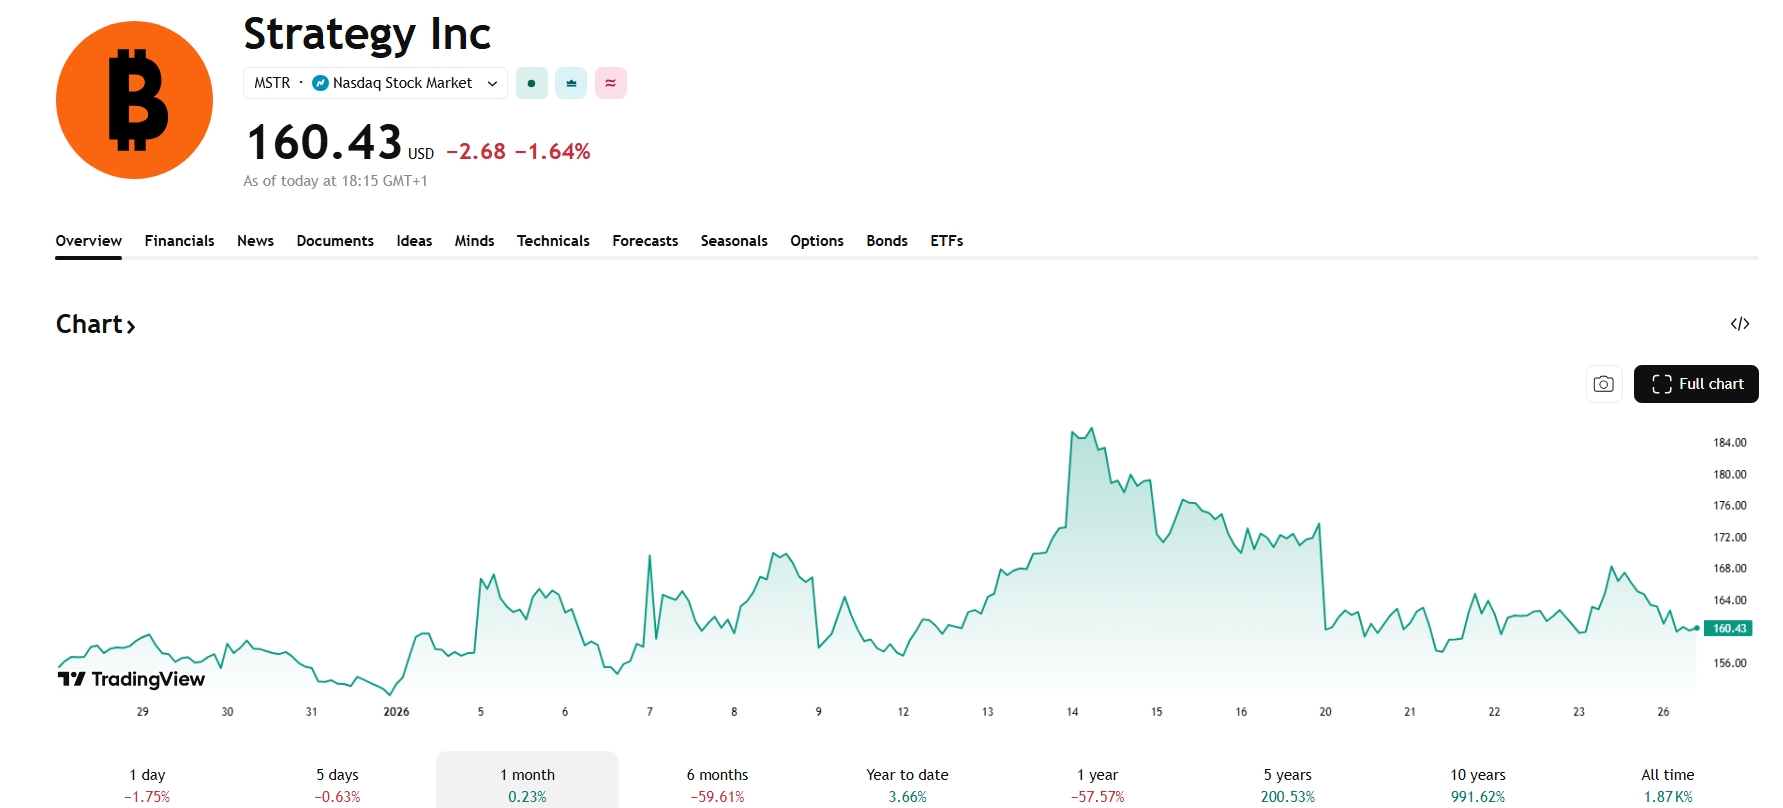Click the Bitcoin Strategy Inc logo
Viewport: 1783px width, 808px height.
pyautogui.click(x=134, y=100)
